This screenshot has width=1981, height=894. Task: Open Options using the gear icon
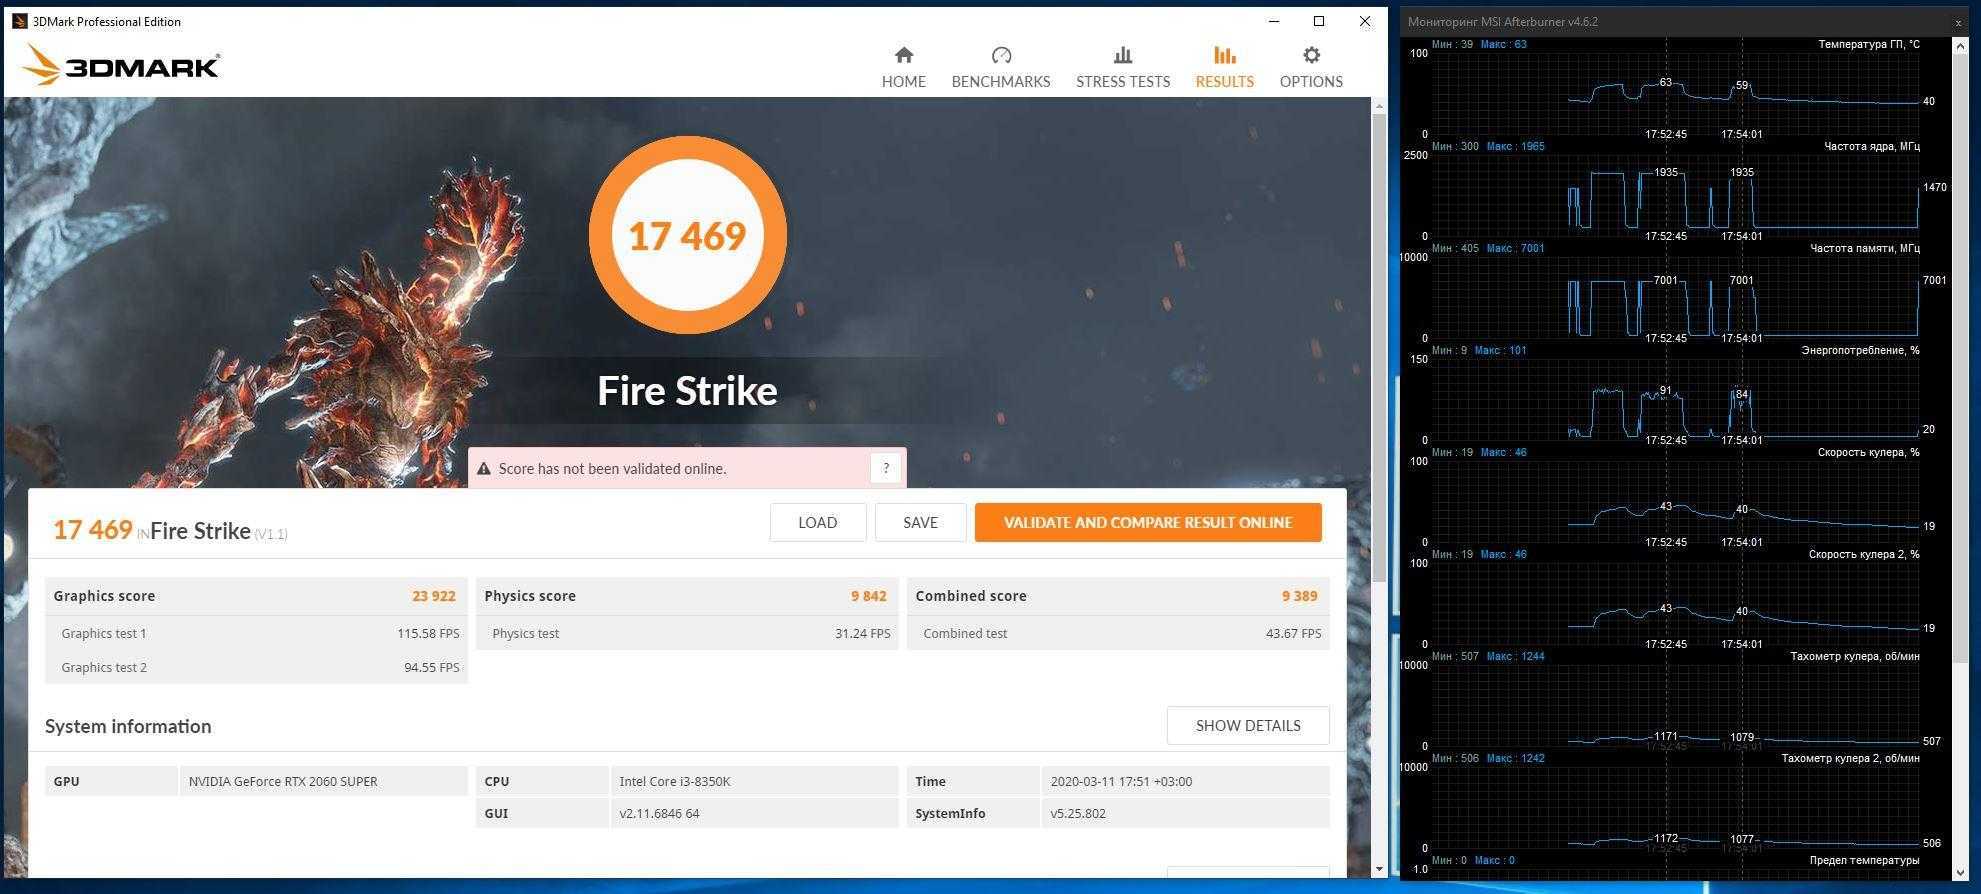point(1310,55)
